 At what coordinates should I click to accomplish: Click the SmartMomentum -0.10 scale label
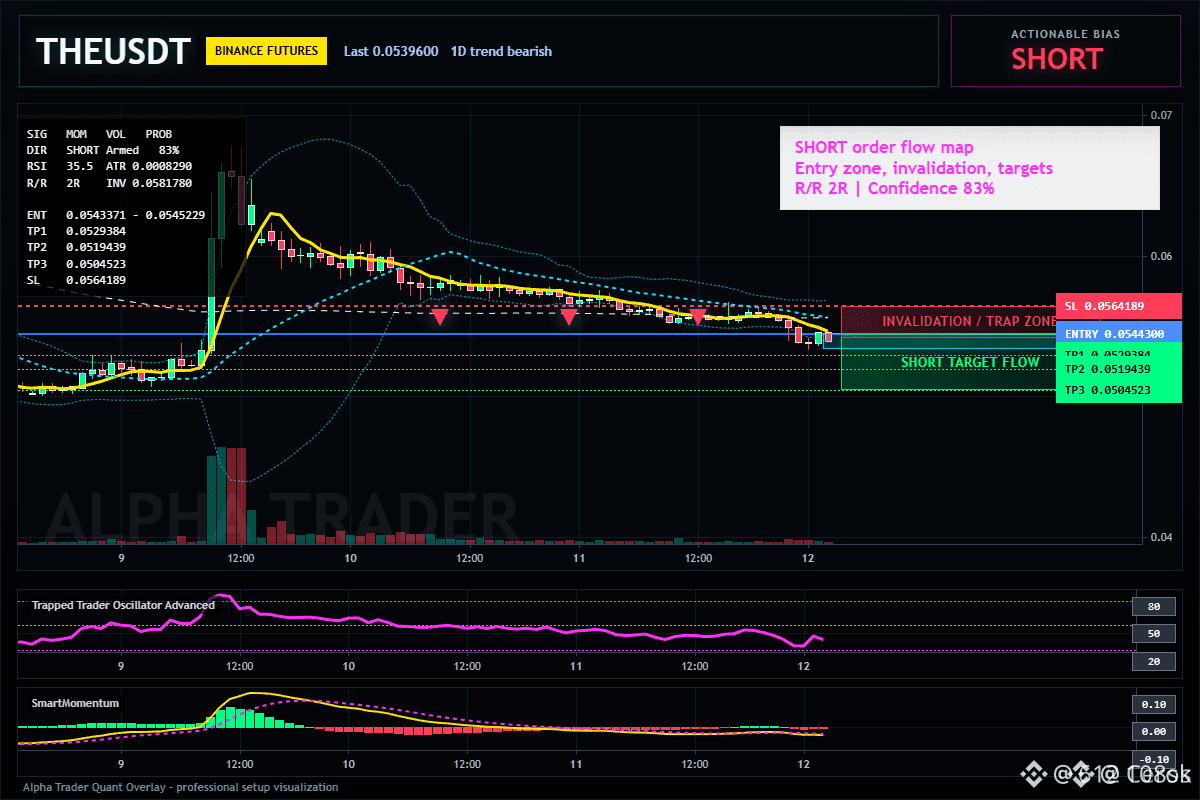[1153, 759]
